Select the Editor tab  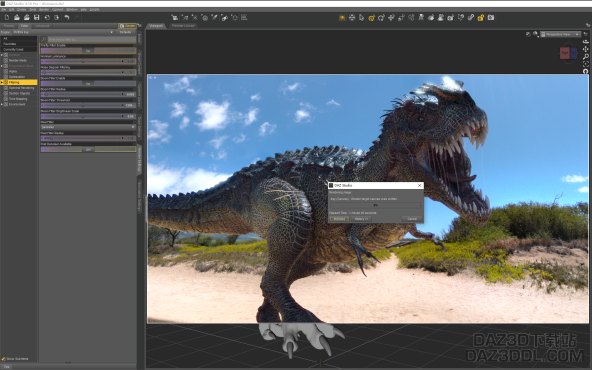coord(25,26)
